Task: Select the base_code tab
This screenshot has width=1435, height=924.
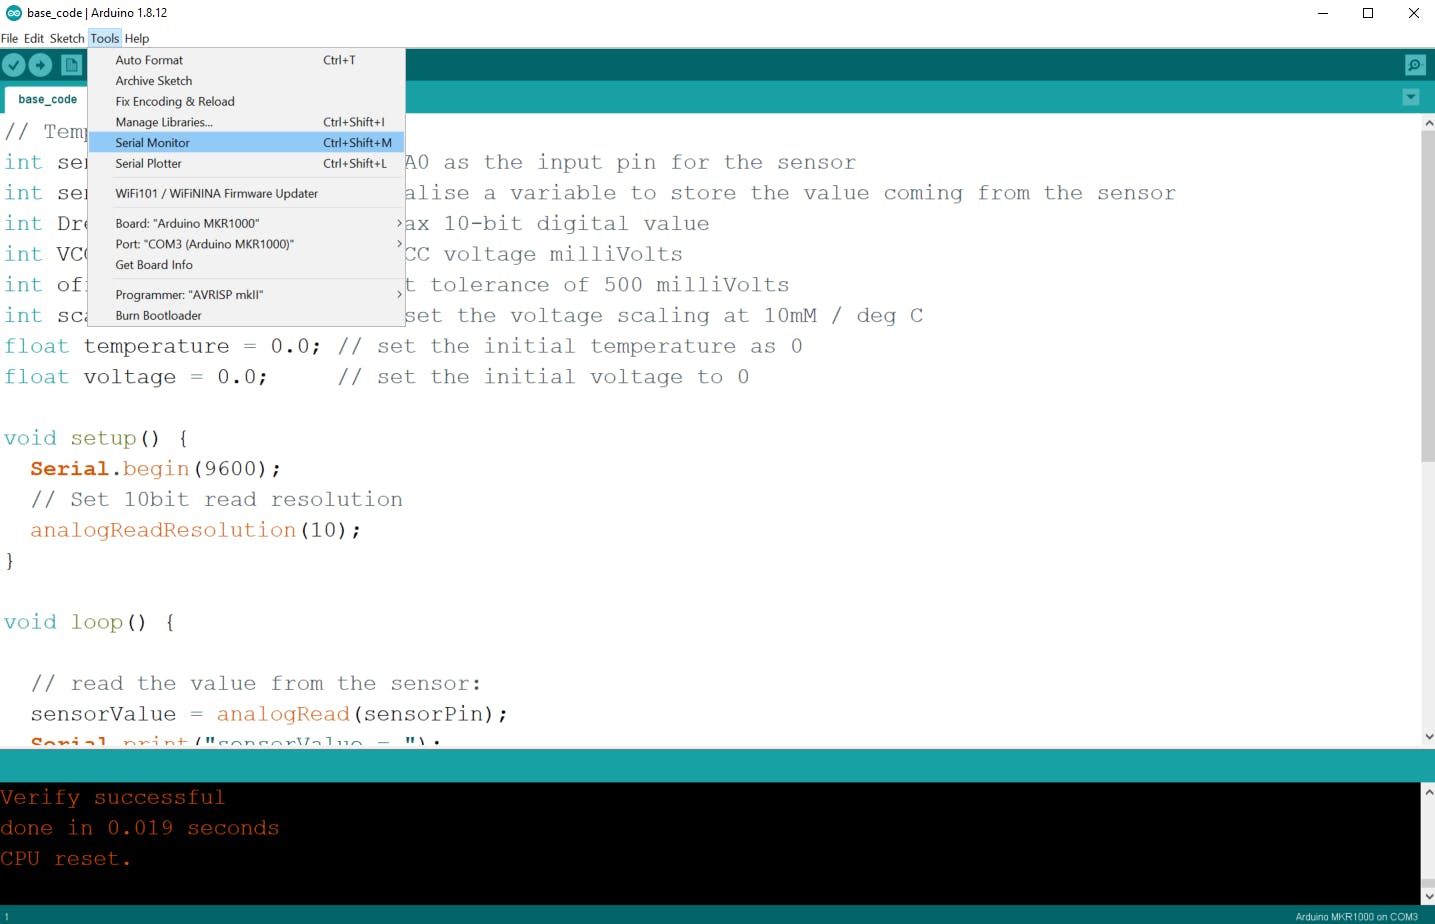Action: [47, 100]
